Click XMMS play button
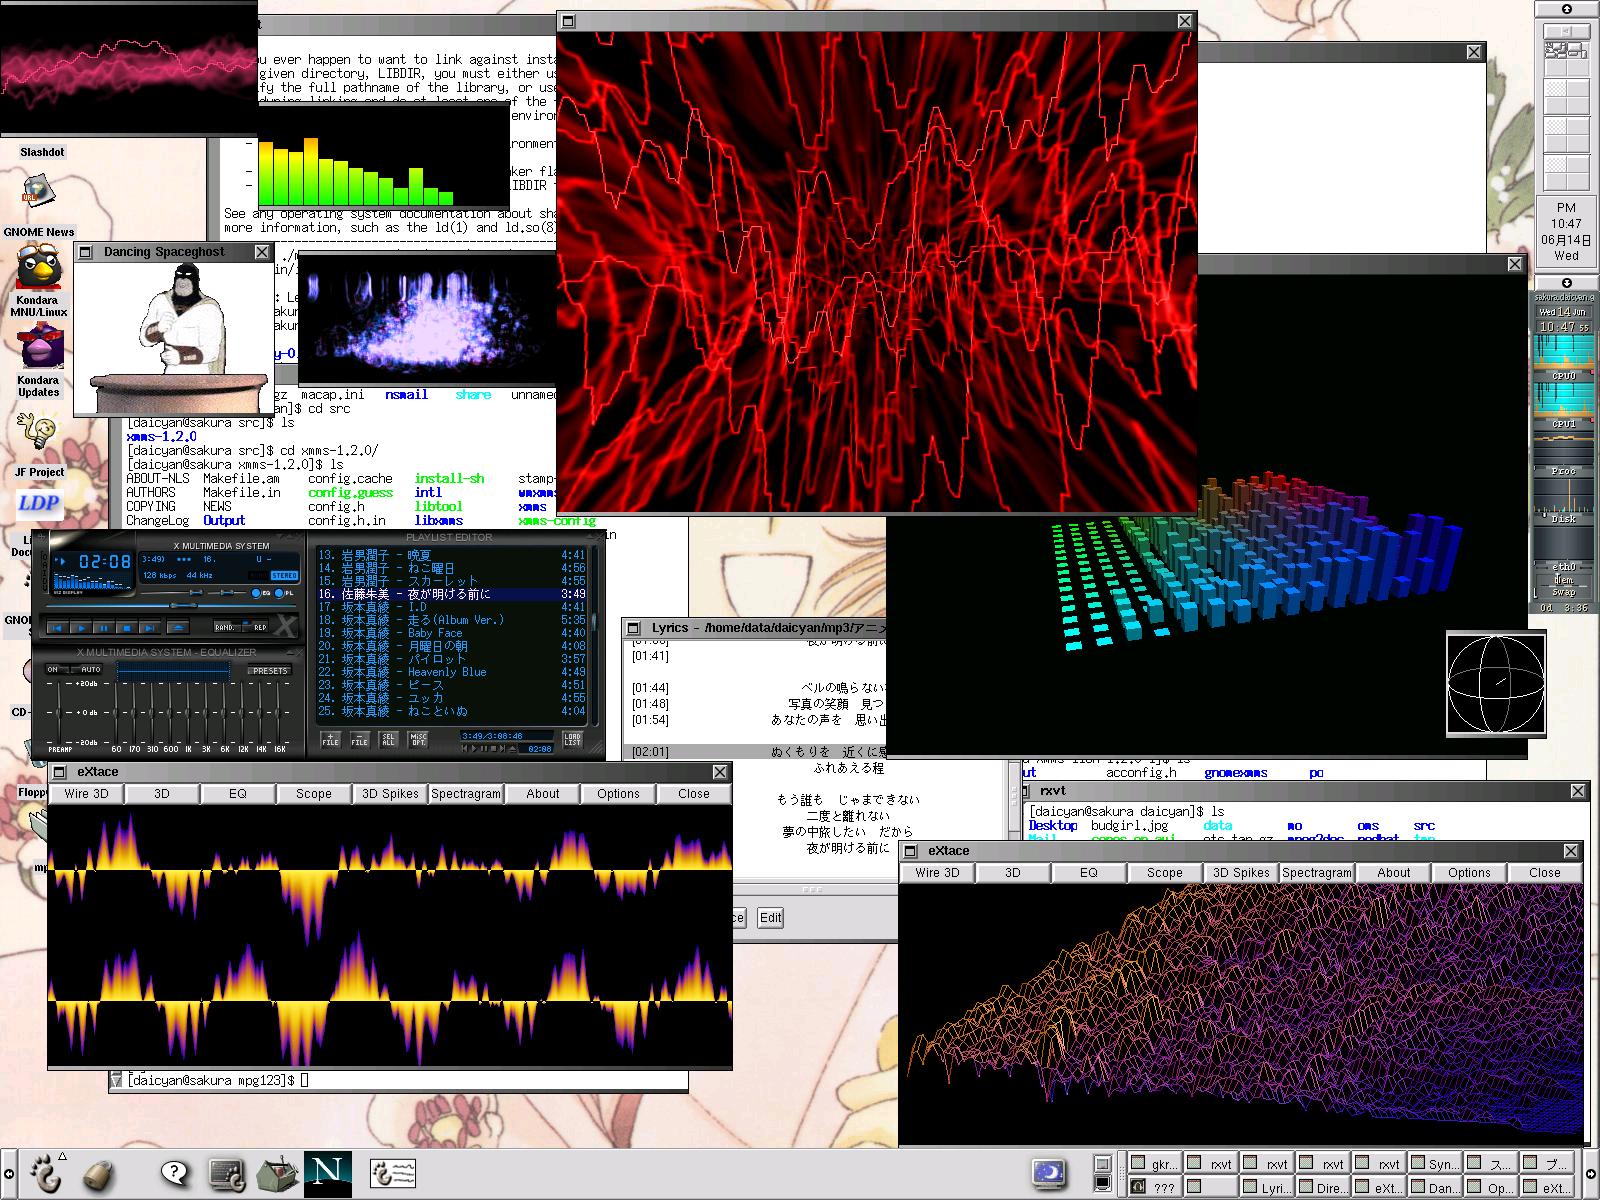1600x1200 pixels. click(81, 627)
